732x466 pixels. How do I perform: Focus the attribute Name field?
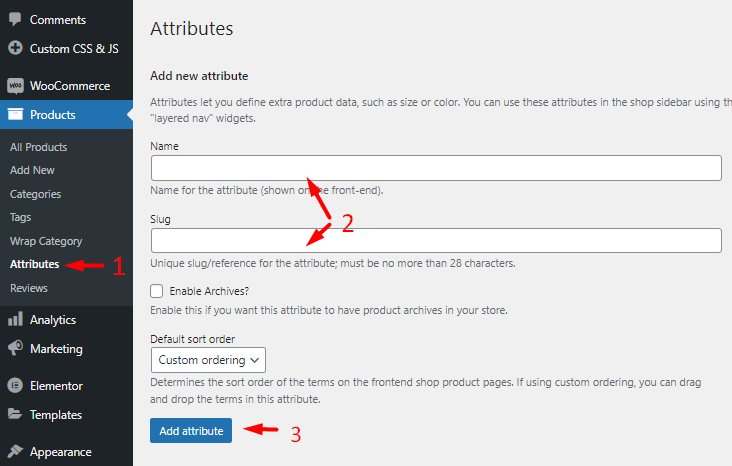tap(436, 168)
